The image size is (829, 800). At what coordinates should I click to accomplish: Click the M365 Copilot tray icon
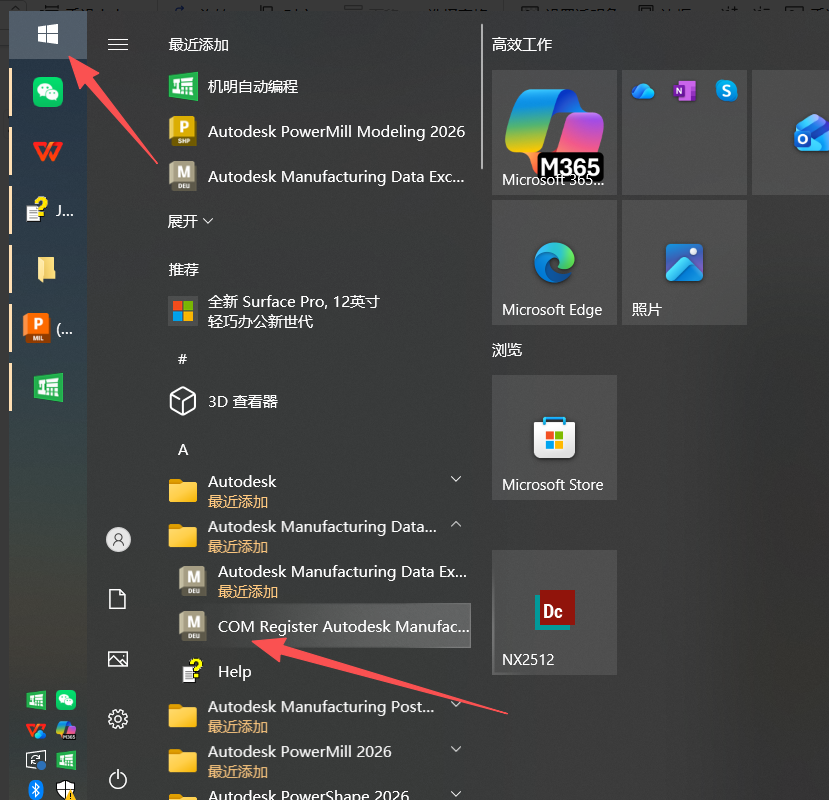[x=66, y=731]
